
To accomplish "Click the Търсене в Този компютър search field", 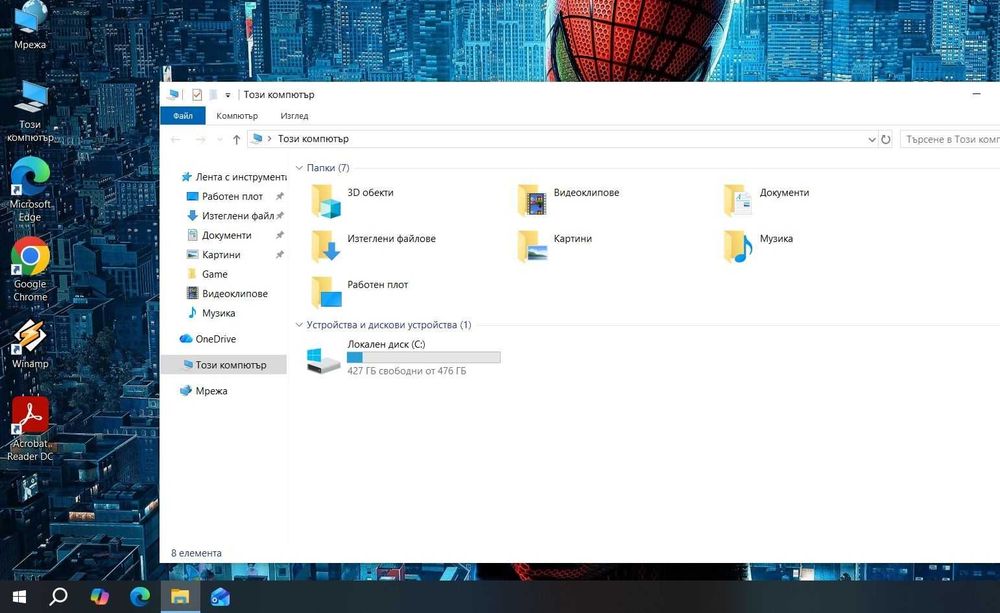I will 950,139.
